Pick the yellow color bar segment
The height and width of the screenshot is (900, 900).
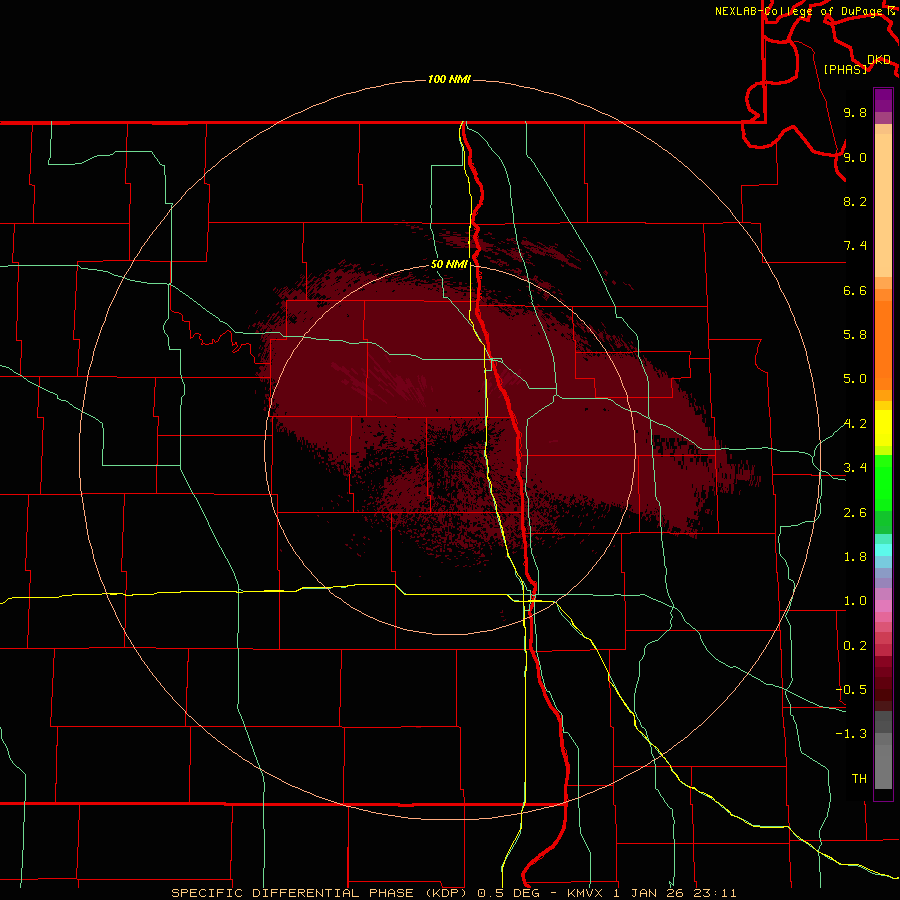[x=883, y=428]
